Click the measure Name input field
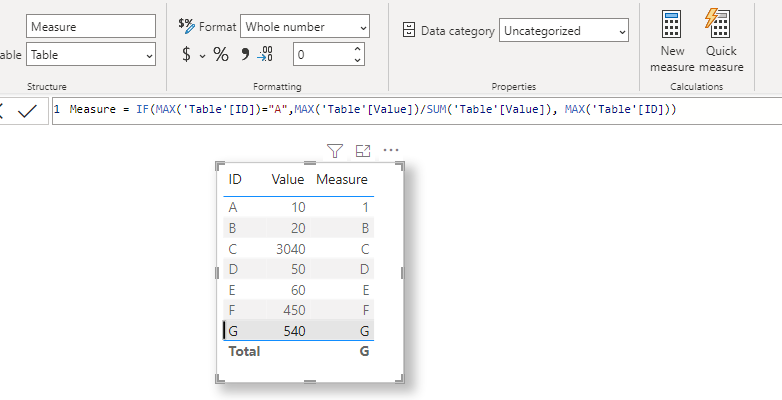 [x=91, y=26]
